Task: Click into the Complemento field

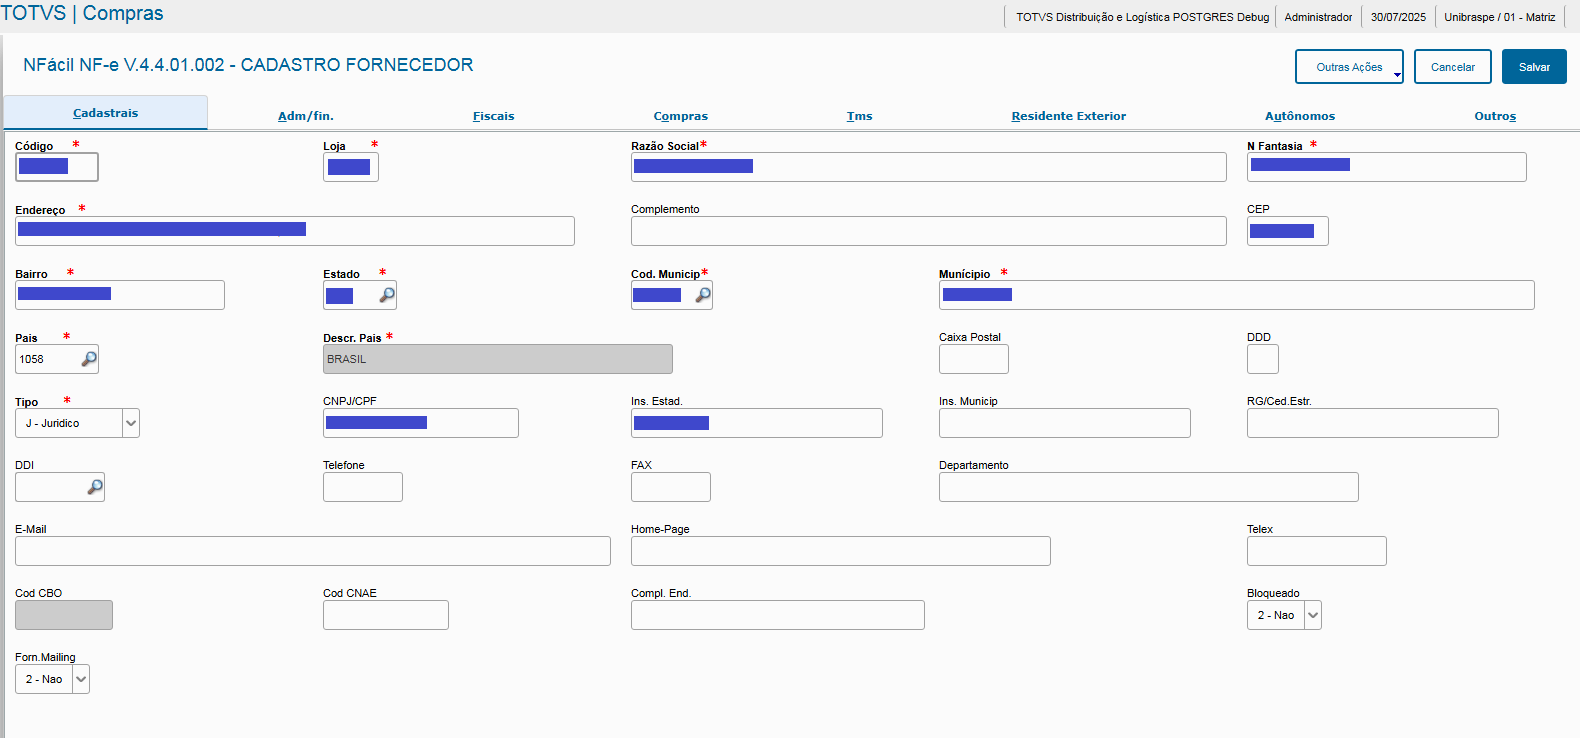Action: tap(929, 231)
